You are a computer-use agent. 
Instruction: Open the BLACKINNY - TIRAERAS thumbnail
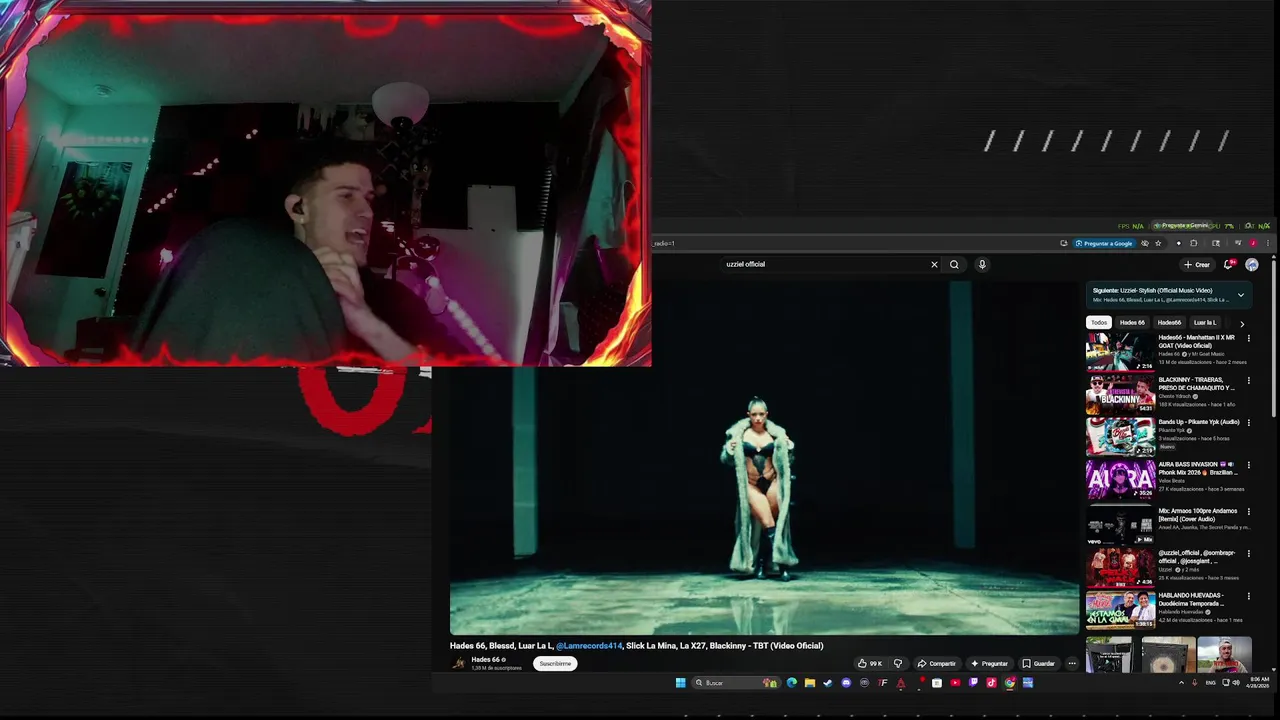1120,394
